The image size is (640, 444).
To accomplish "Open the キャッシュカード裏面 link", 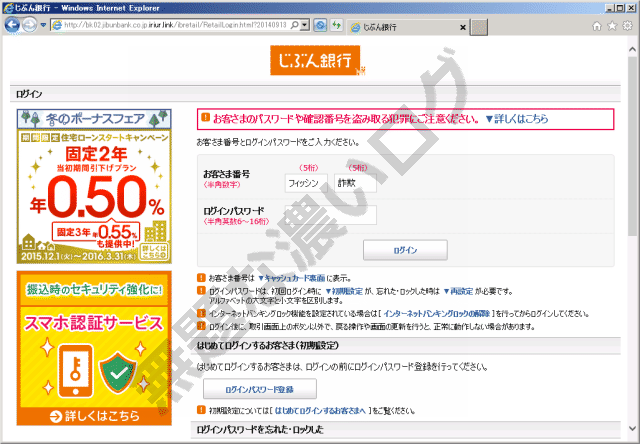I will click(292, 278).
